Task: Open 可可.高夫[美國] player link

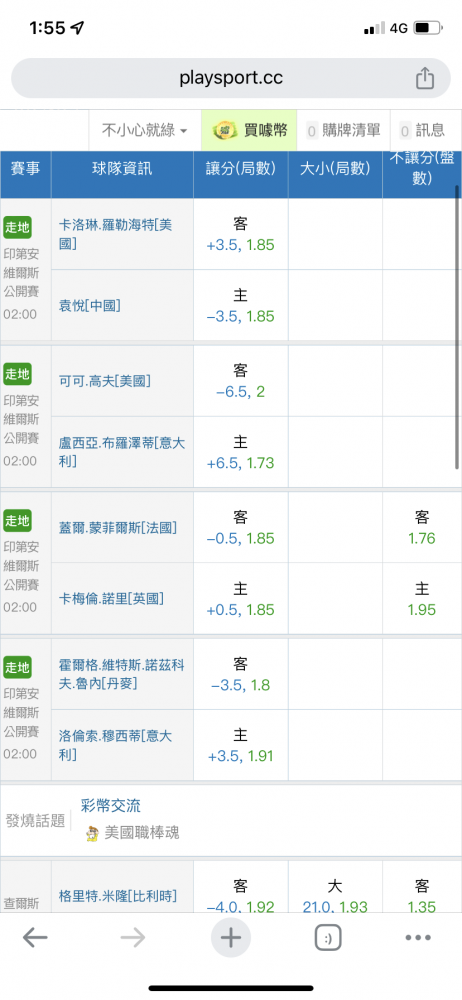Action: pos(105,381)
